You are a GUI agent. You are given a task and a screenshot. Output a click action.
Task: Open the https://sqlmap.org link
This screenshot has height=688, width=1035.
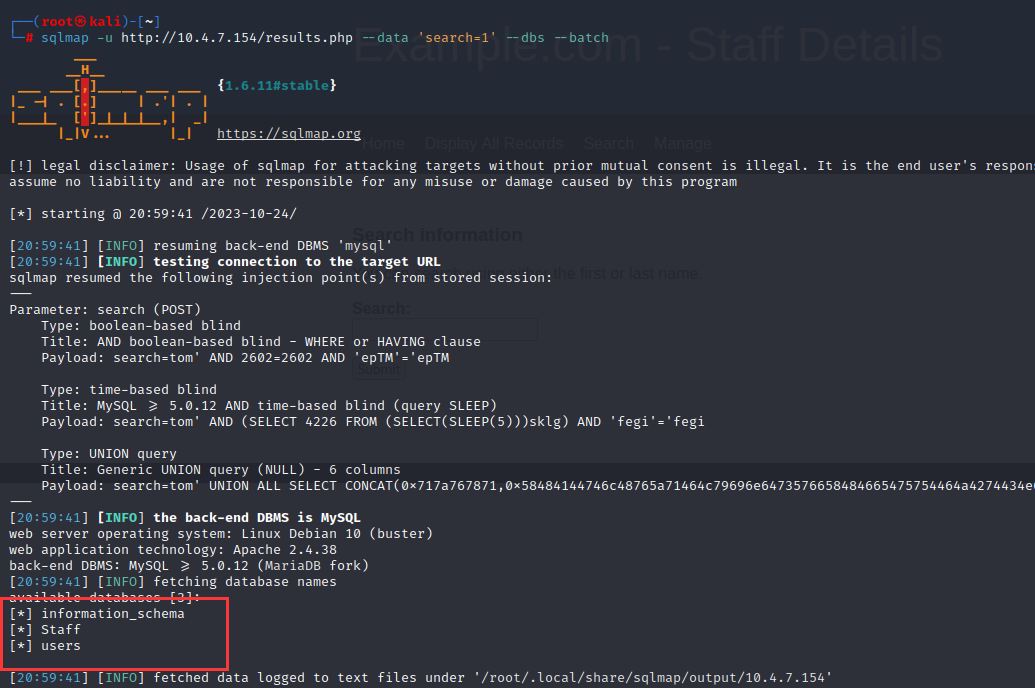pos(289,133)
